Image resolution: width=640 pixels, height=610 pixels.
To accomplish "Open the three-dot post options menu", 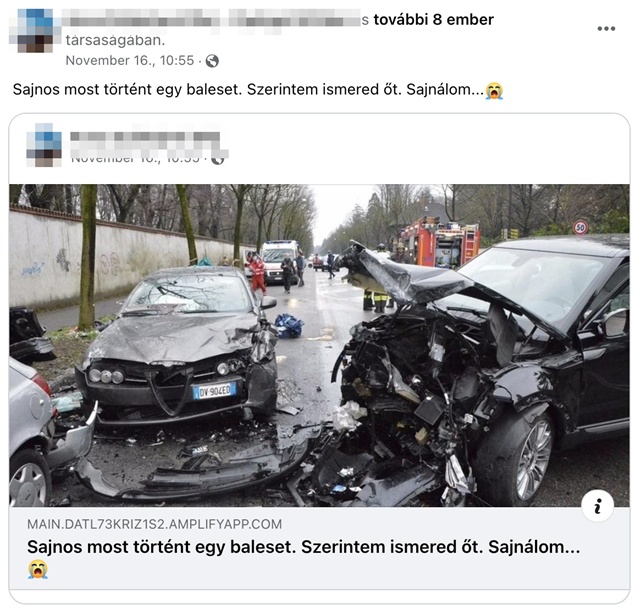I will coord(606,29).
